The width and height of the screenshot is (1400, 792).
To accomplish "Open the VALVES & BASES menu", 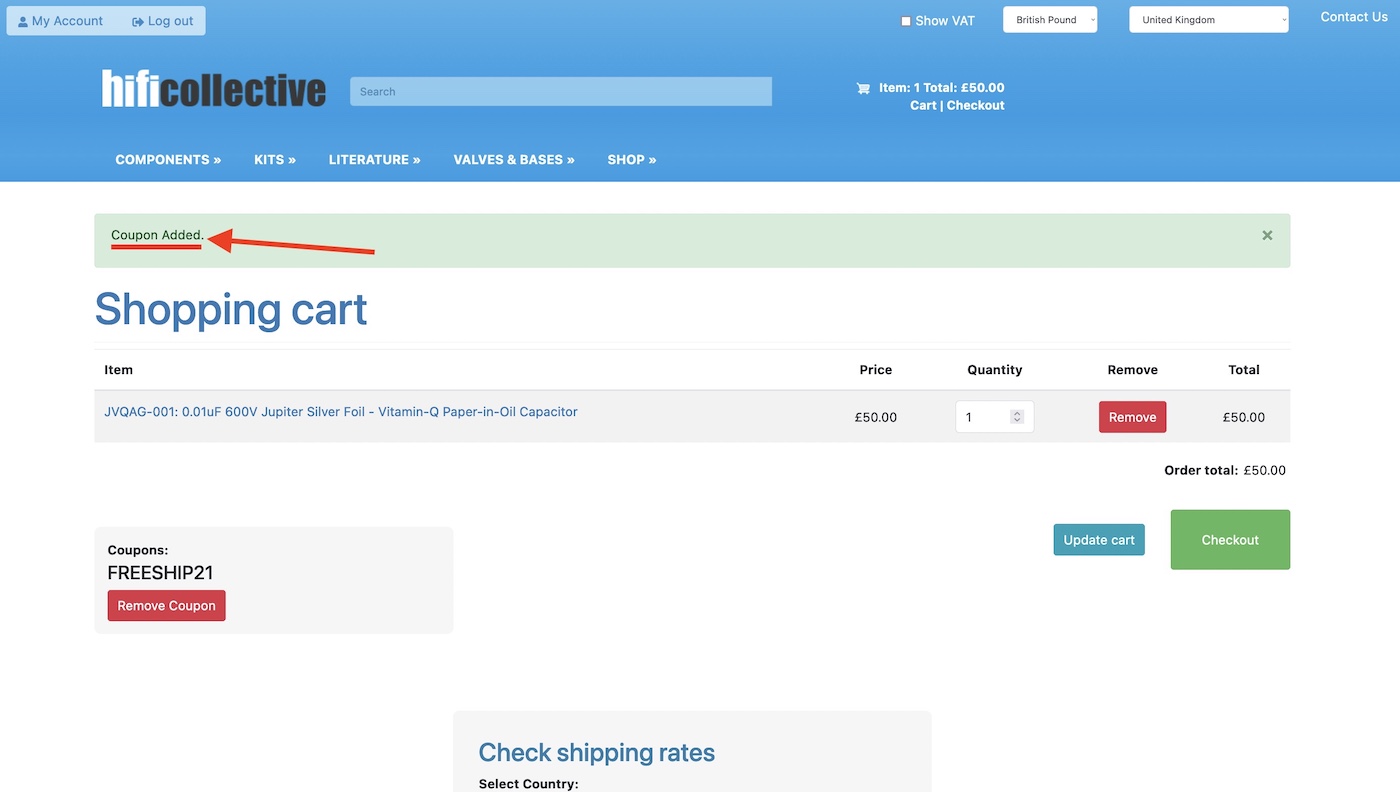I will pyautogui.click(x=513, y=159).
